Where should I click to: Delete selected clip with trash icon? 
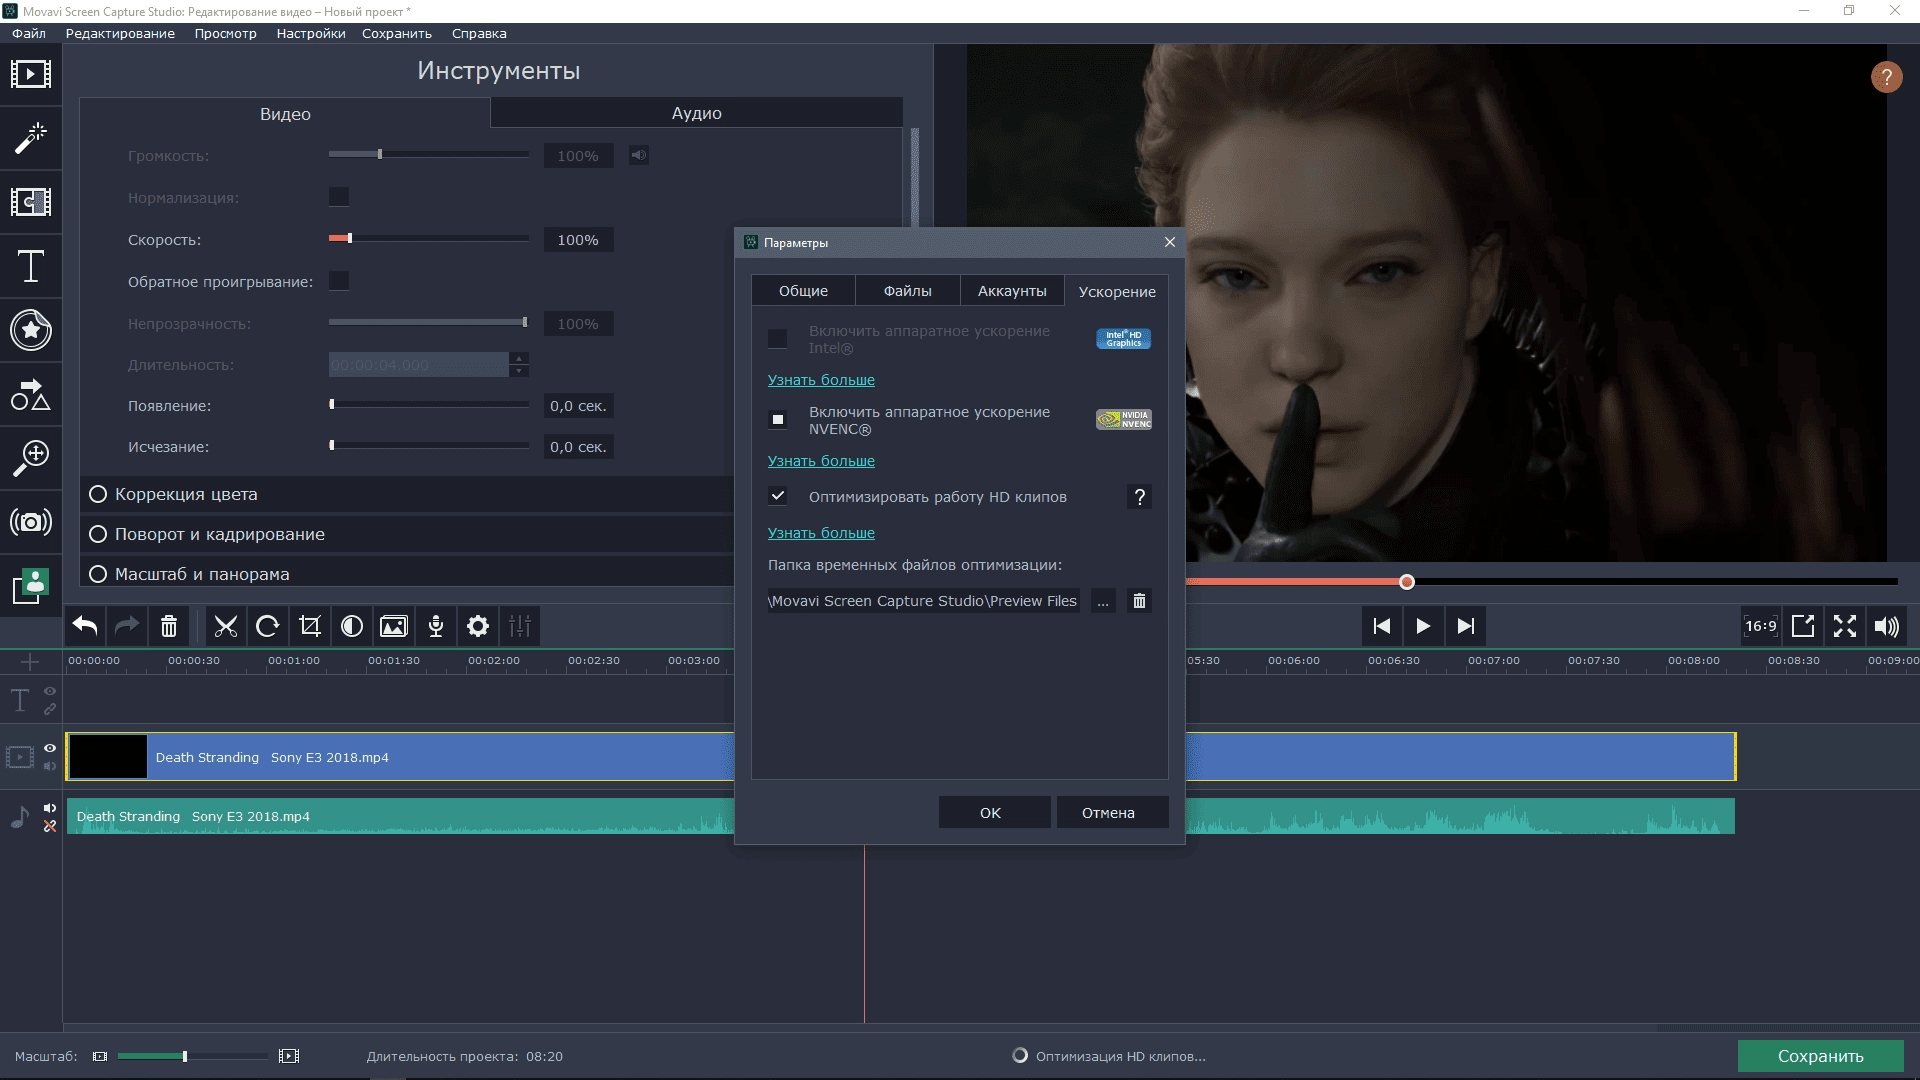(169, 626)
